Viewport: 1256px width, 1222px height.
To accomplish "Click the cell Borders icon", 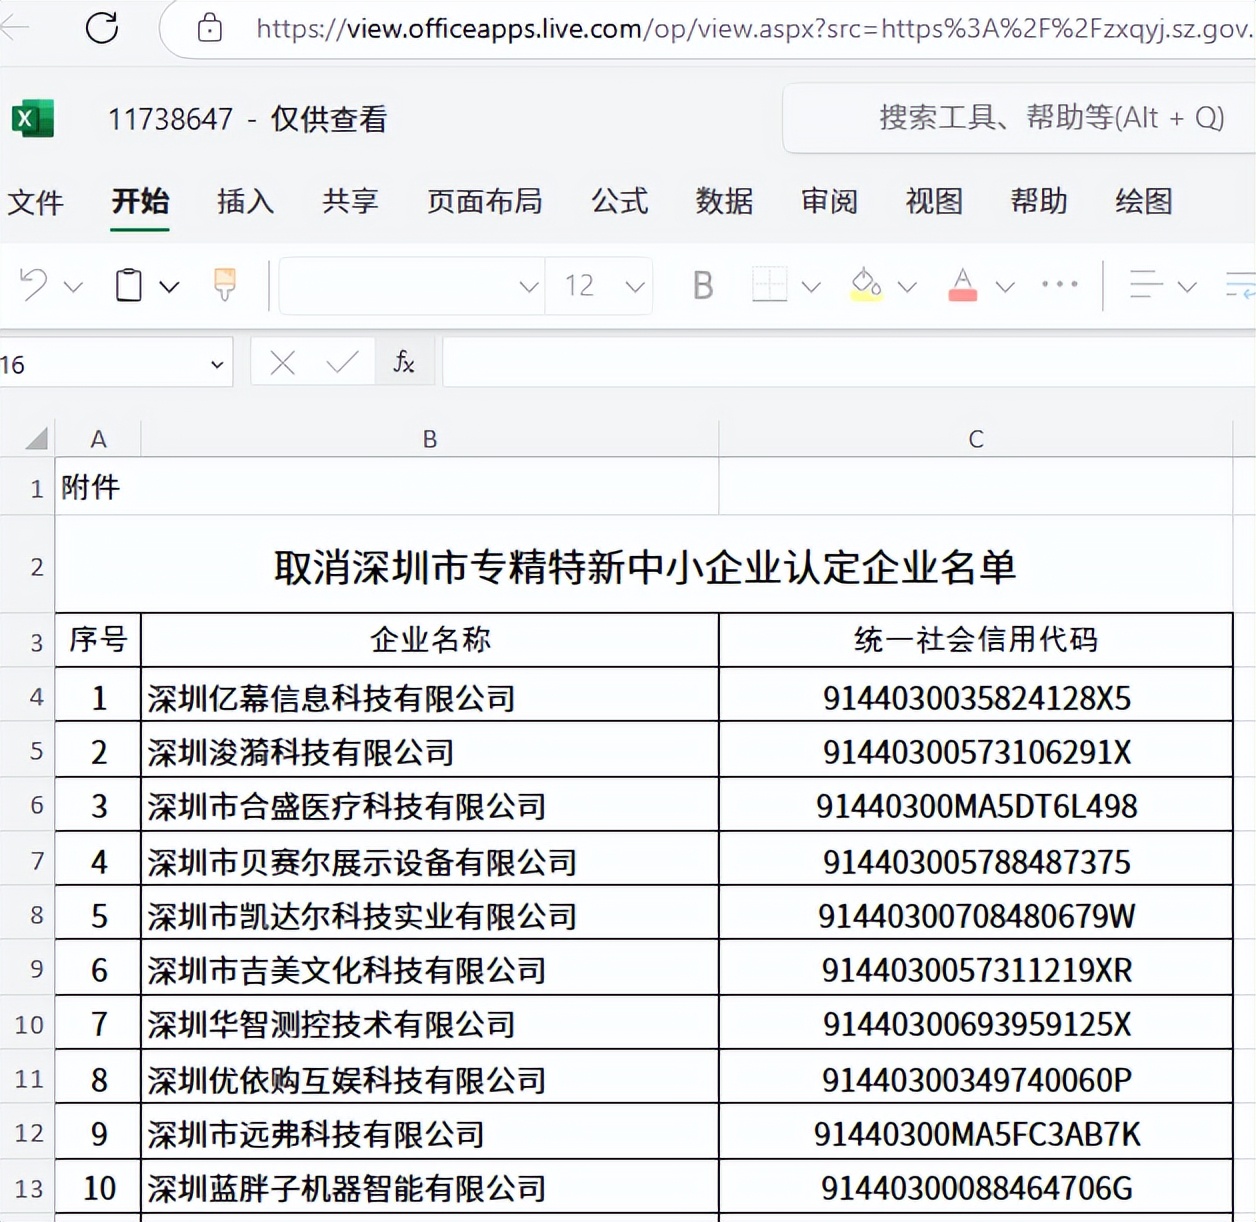I will tap(769, 285).
